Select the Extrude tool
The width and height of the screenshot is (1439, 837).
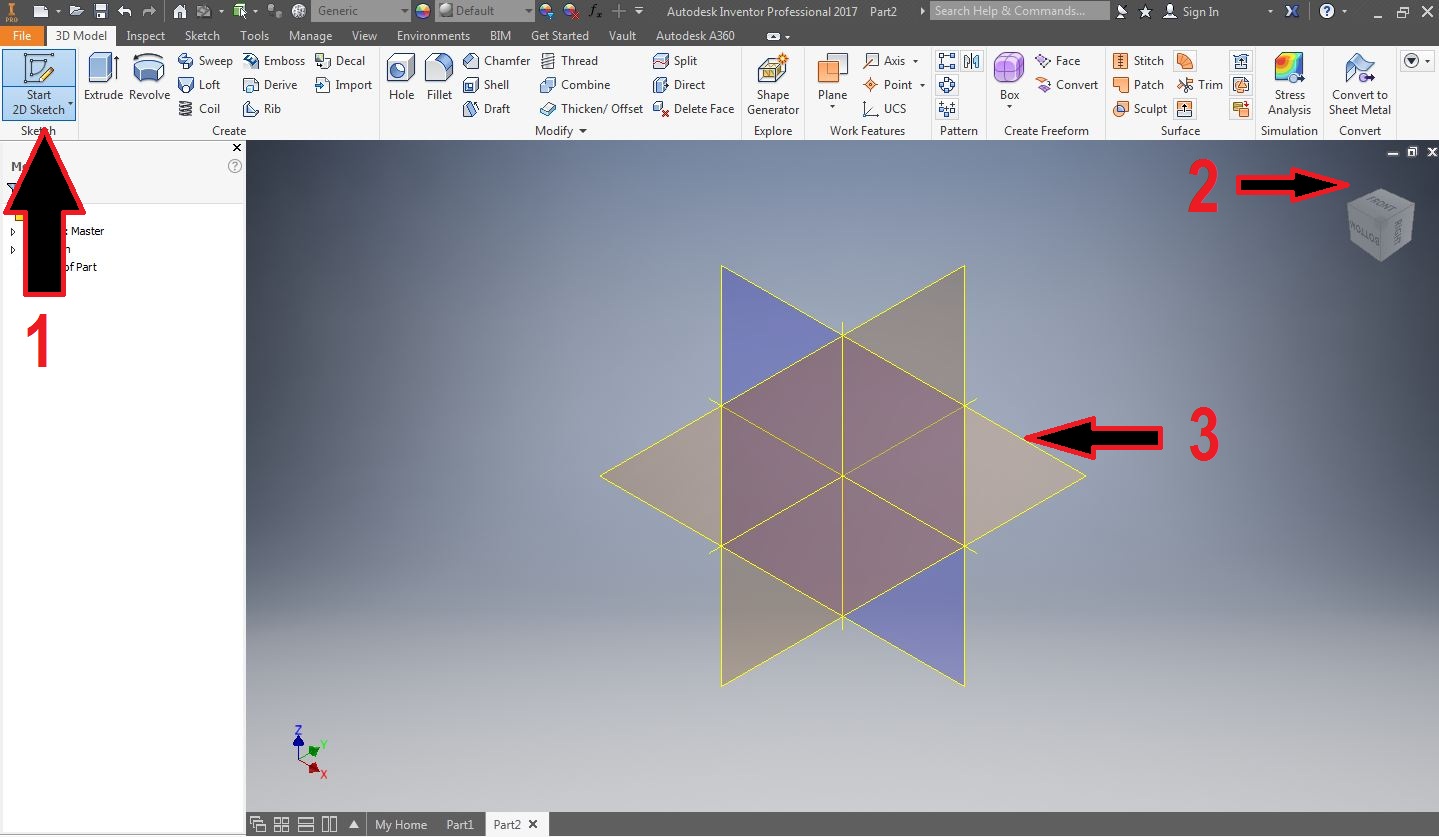coord(103,78)
